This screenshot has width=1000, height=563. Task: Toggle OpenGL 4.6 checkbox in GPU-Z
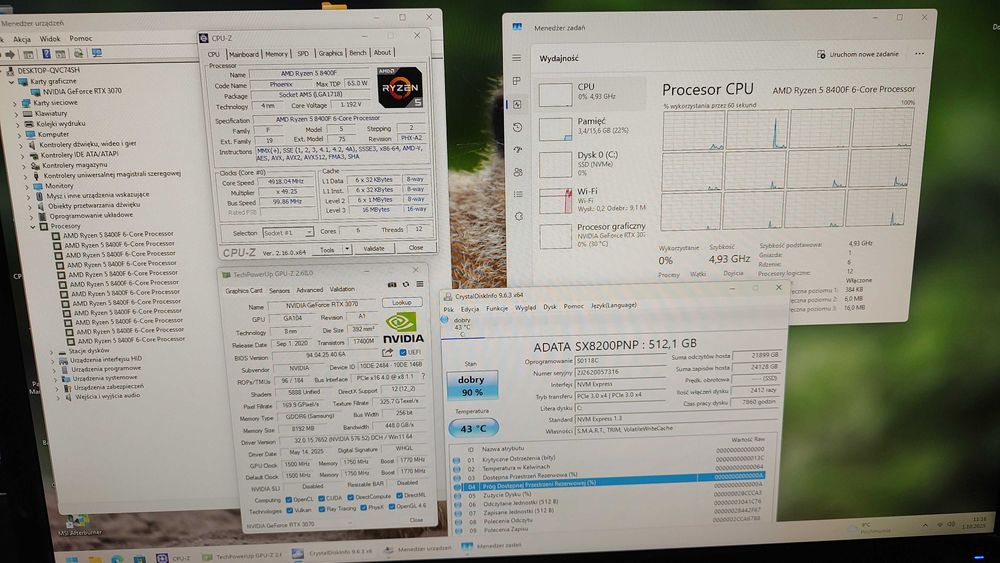tap(392, 506)
